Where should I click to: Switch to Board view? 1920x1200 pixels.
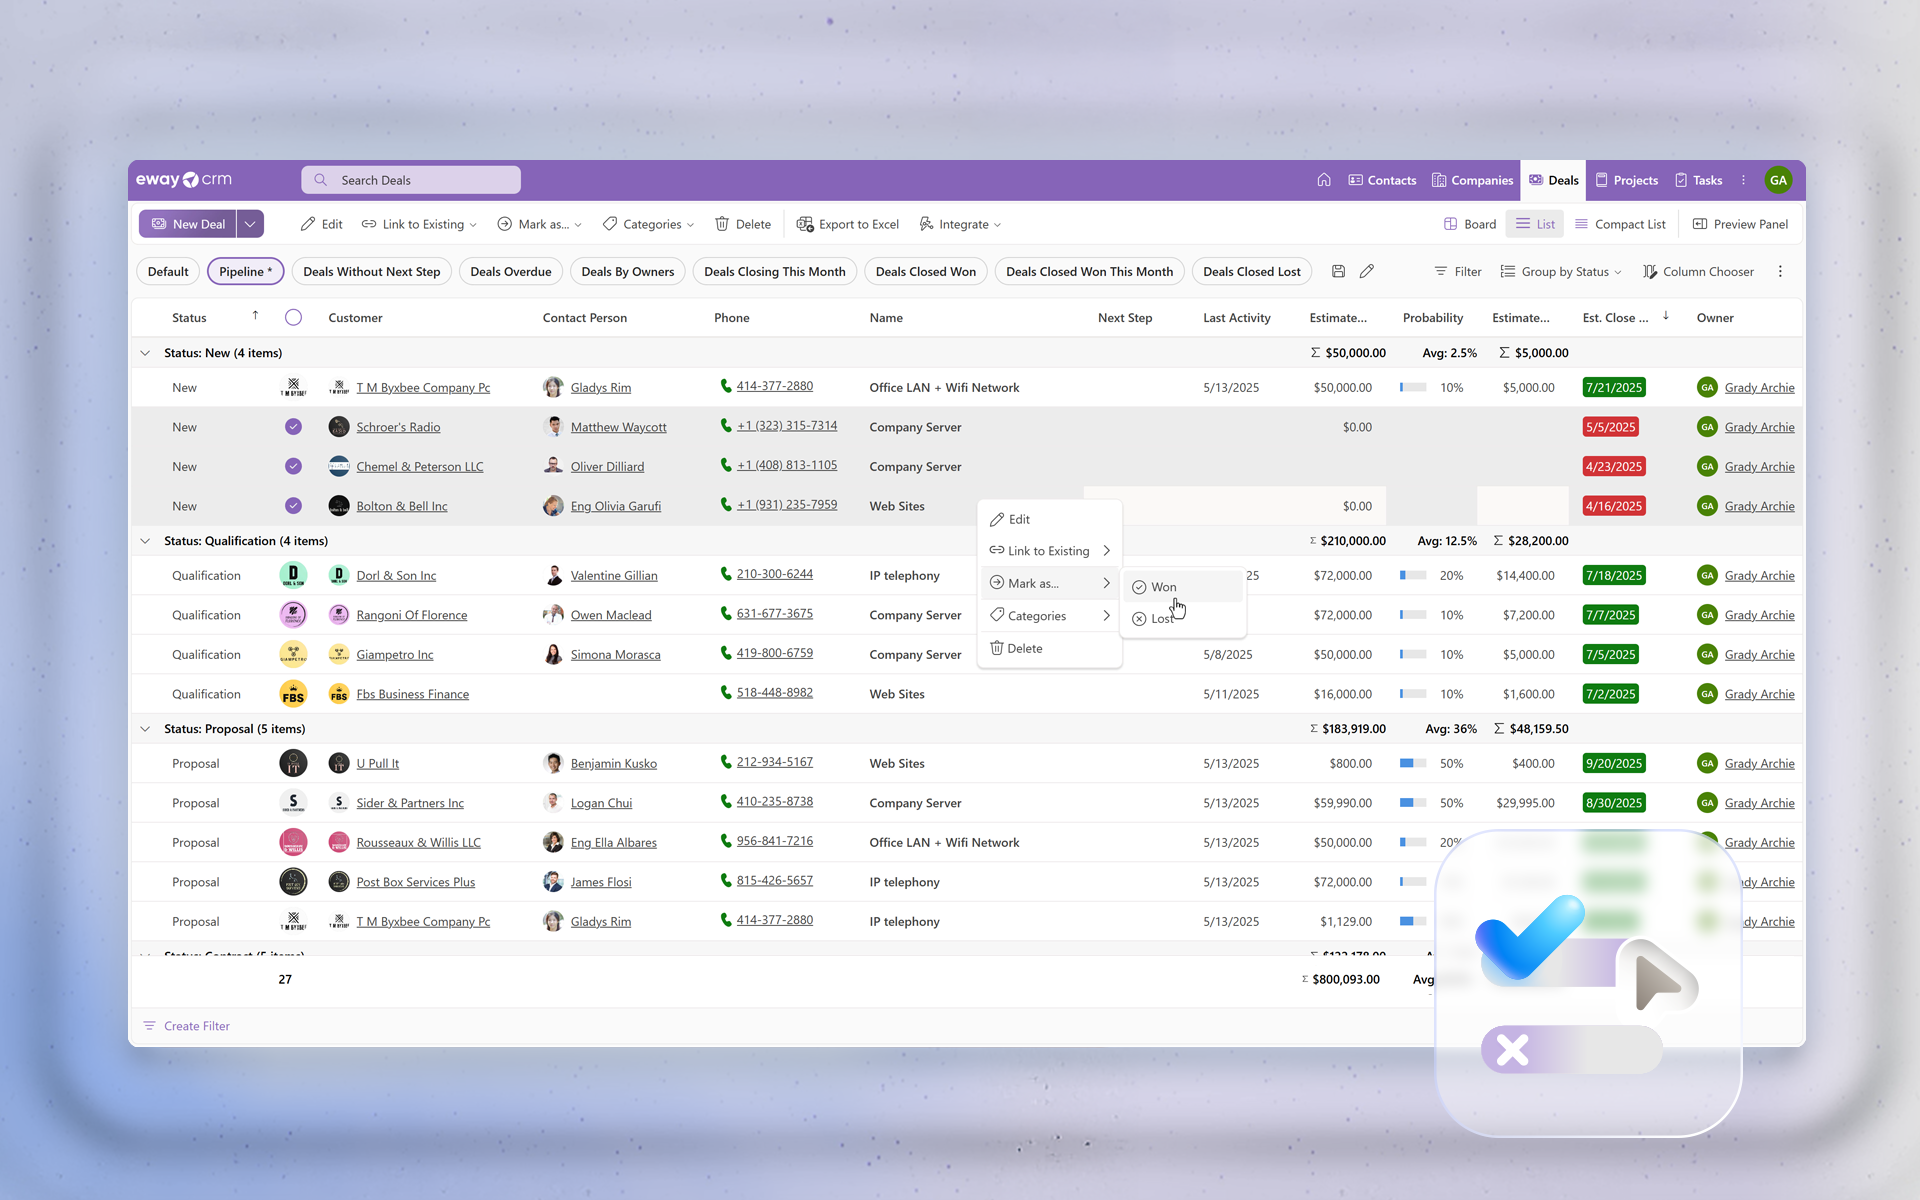coord(1470,224)
